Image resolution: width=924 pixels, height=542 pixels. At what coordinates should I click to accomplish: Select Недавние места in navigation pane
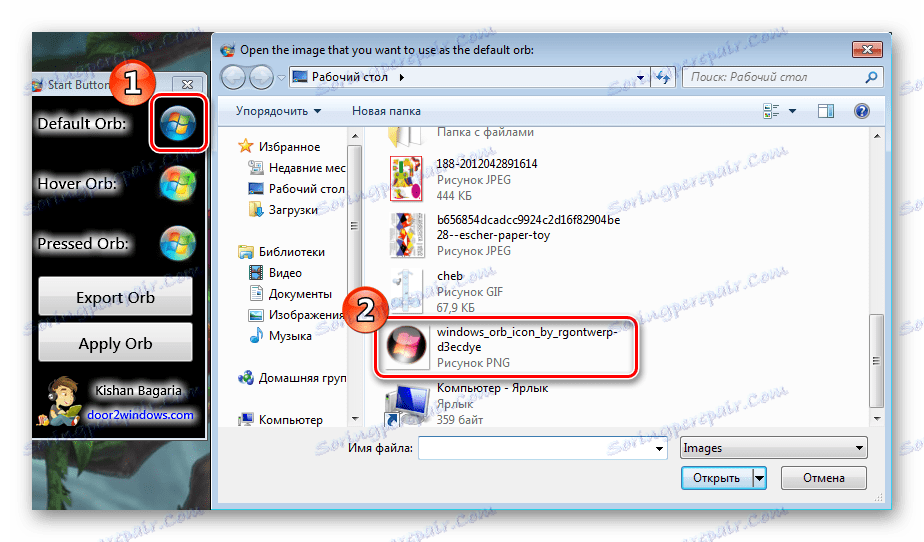click(x=306, y=168)
